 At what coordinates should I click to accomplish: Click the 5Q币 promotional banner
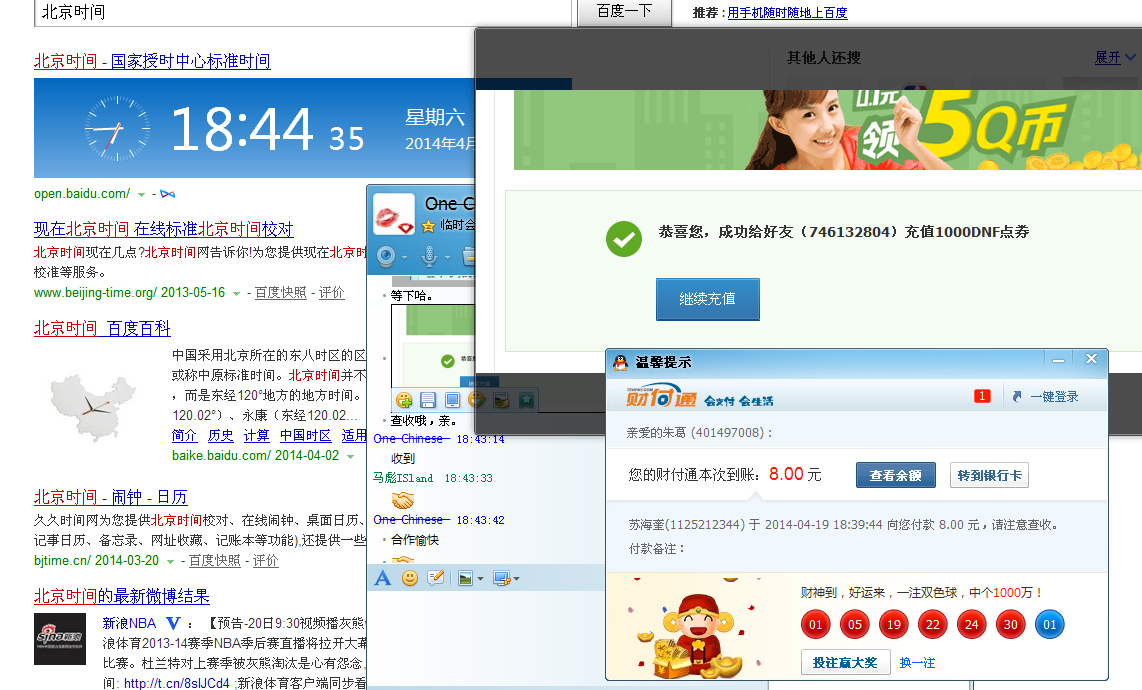(x=827, y=130)
